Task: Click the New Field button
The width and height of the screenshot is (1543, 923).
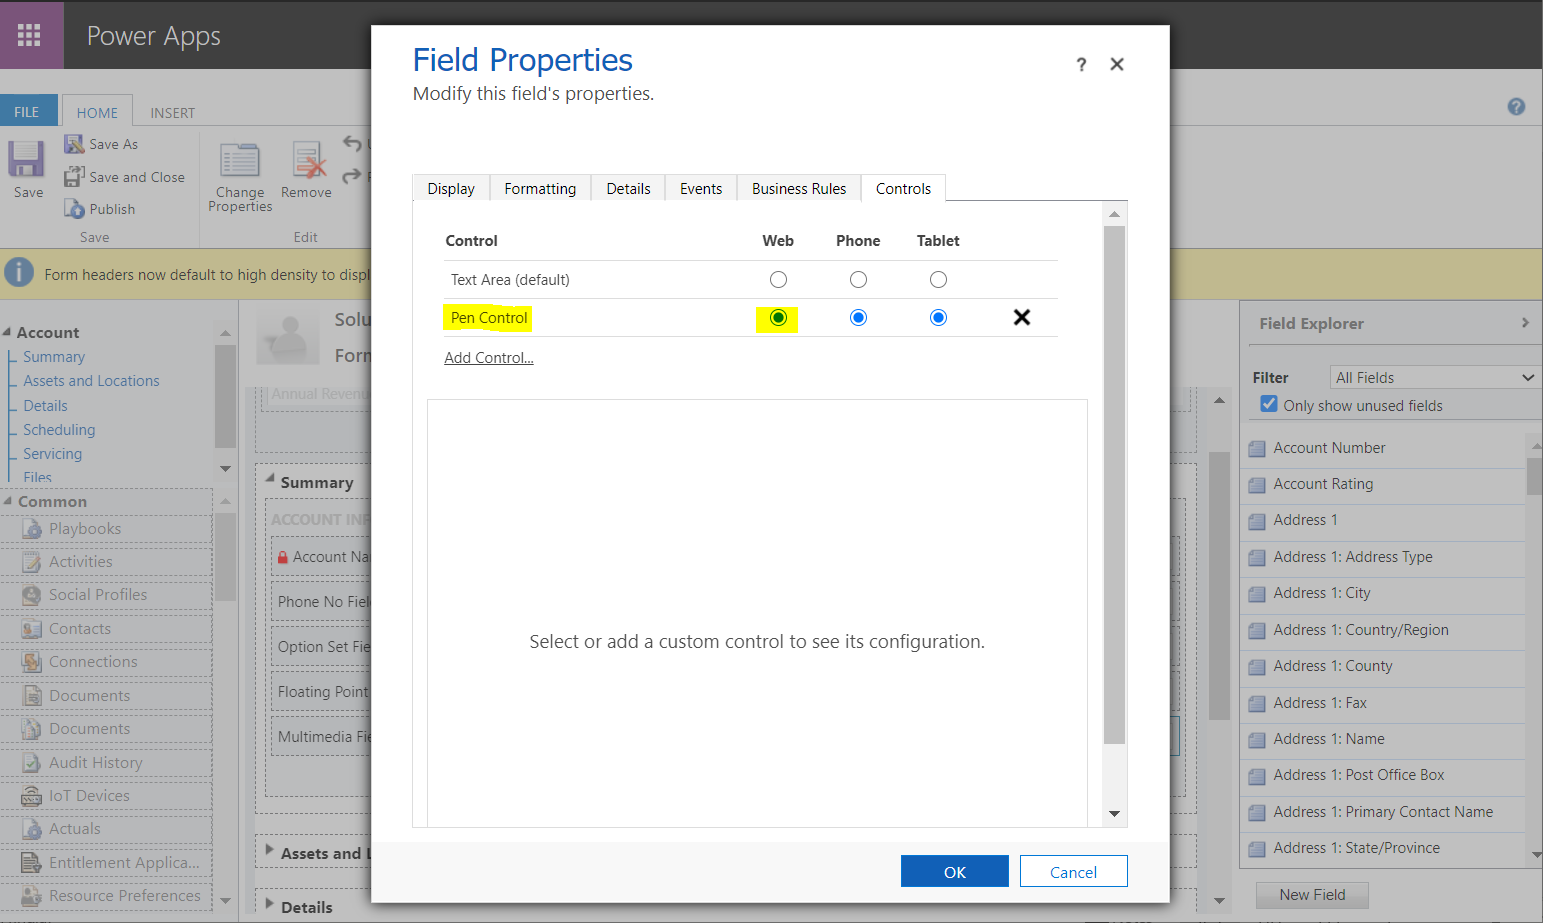Action: [1312, 895]
